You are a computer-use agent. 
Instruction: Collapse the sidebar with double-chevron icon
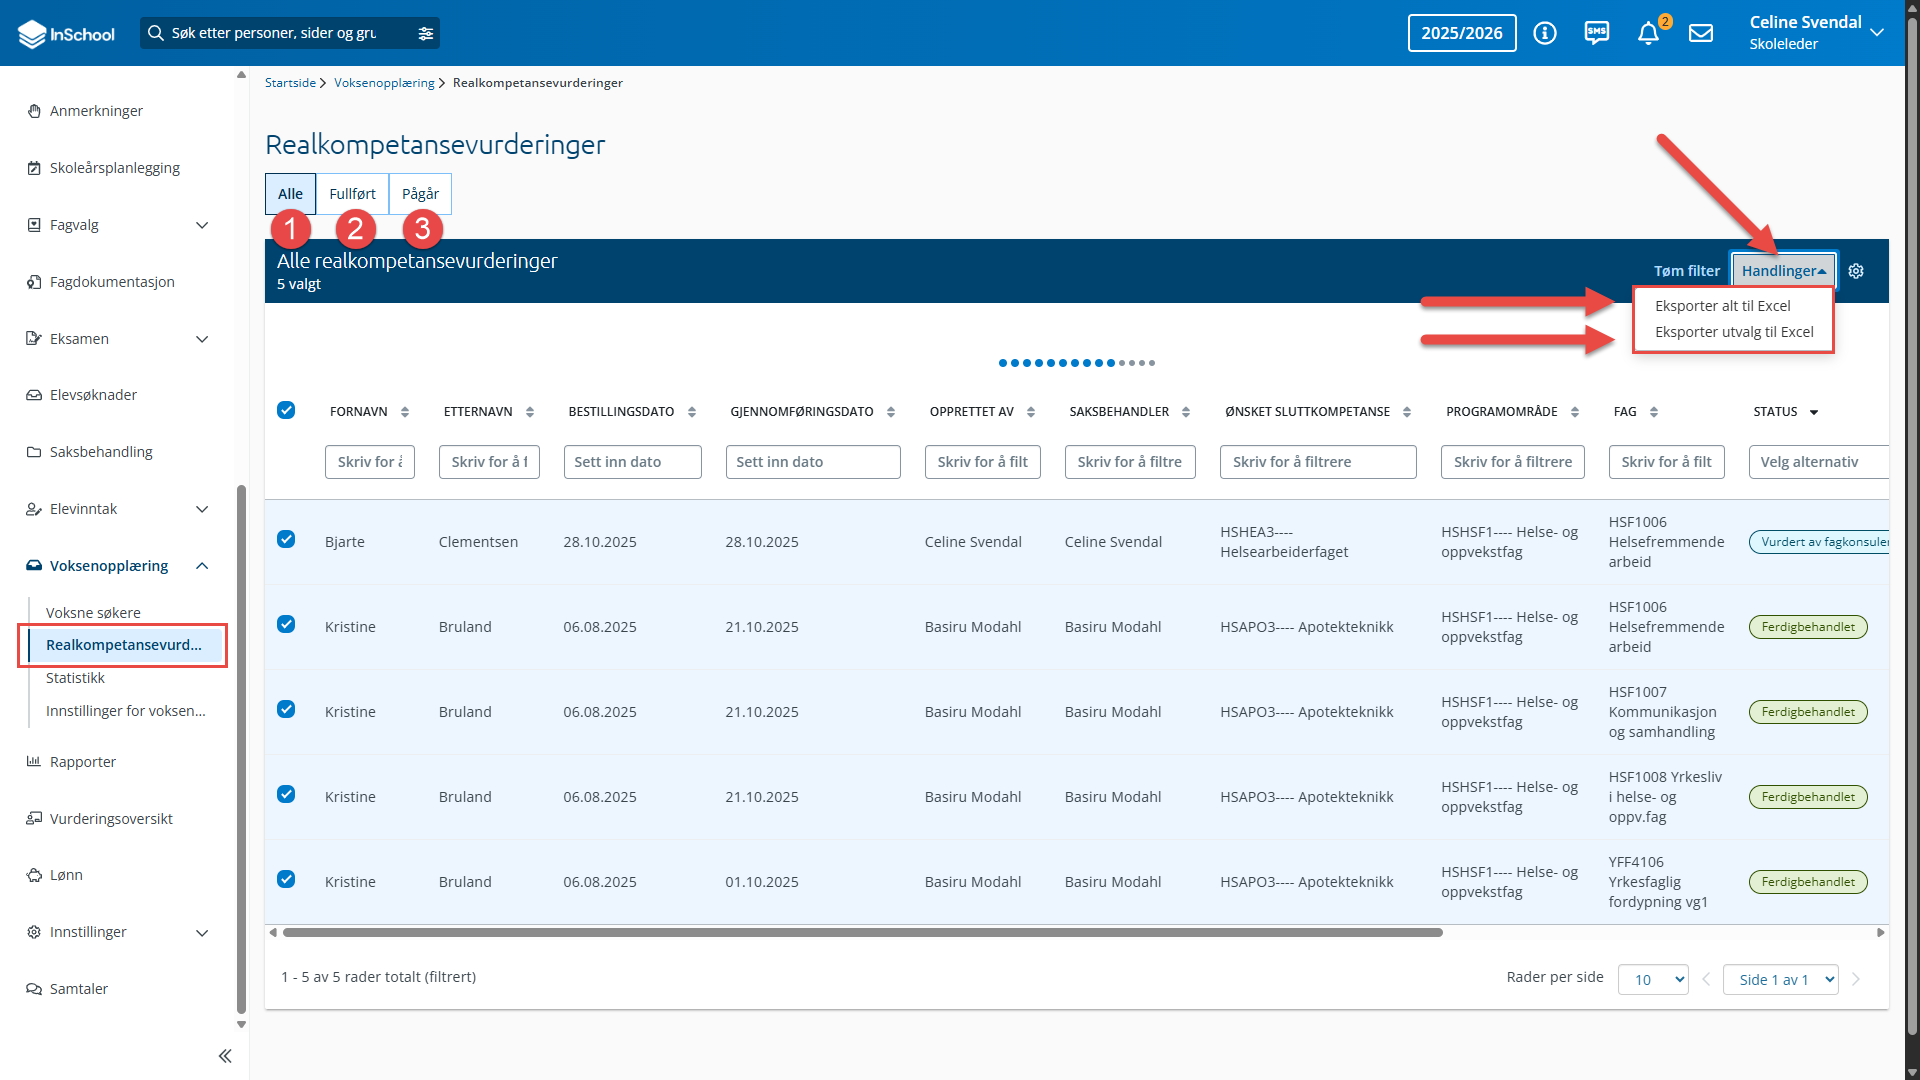point(225,1056)
